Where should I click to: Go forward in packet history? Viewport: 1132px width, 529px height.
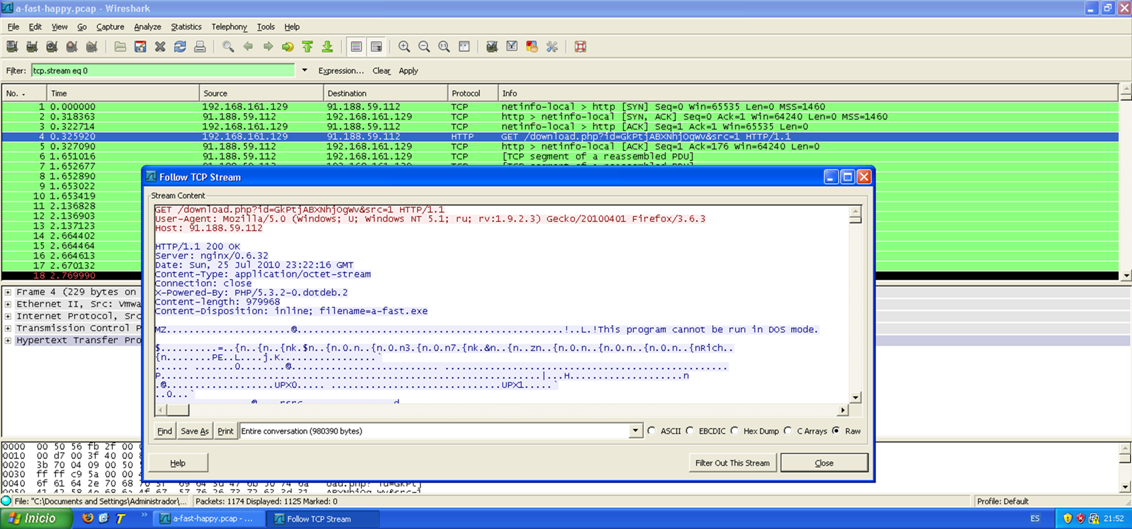[268, 46]
